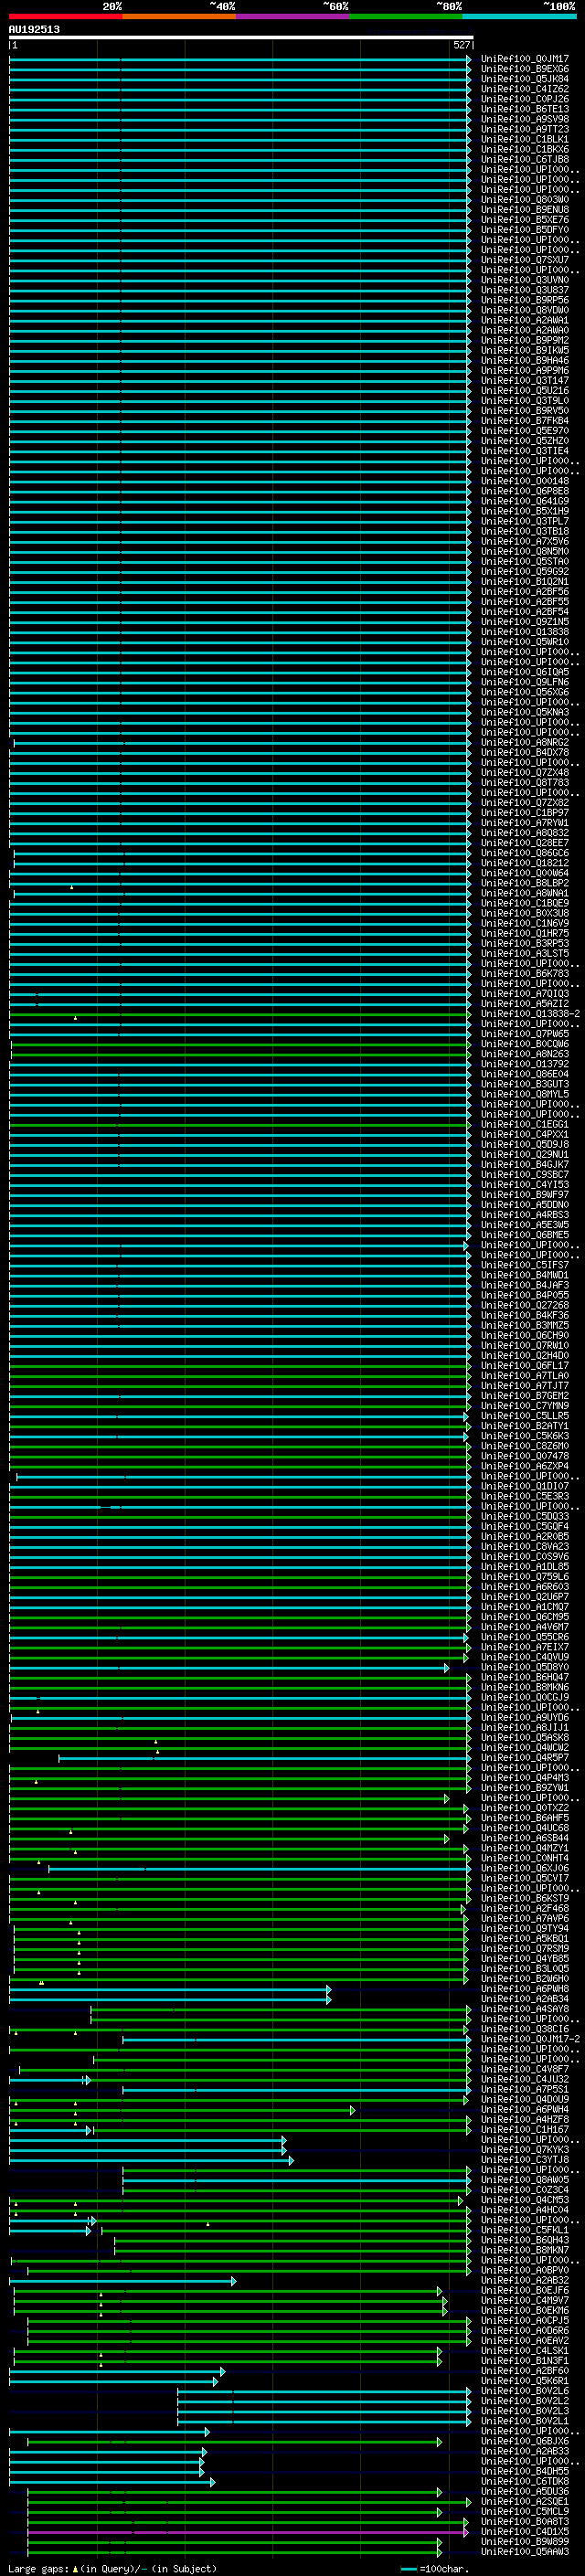Click the purple alignment bar for C4D1X5

245,2532
